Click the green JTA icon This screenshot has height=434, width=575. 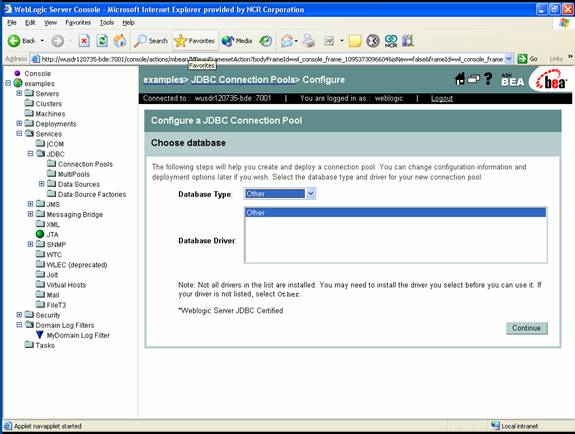point(40,234)
